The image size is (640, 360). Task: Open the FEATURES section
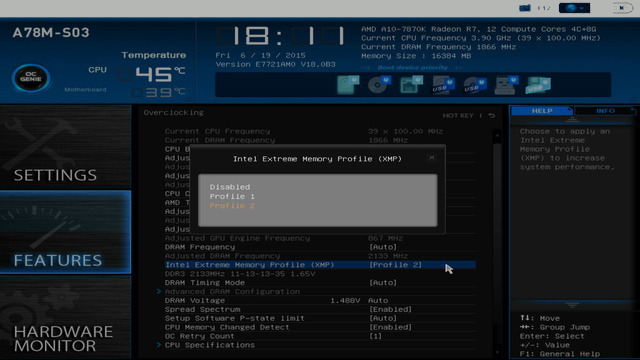(x=65, y=232)
